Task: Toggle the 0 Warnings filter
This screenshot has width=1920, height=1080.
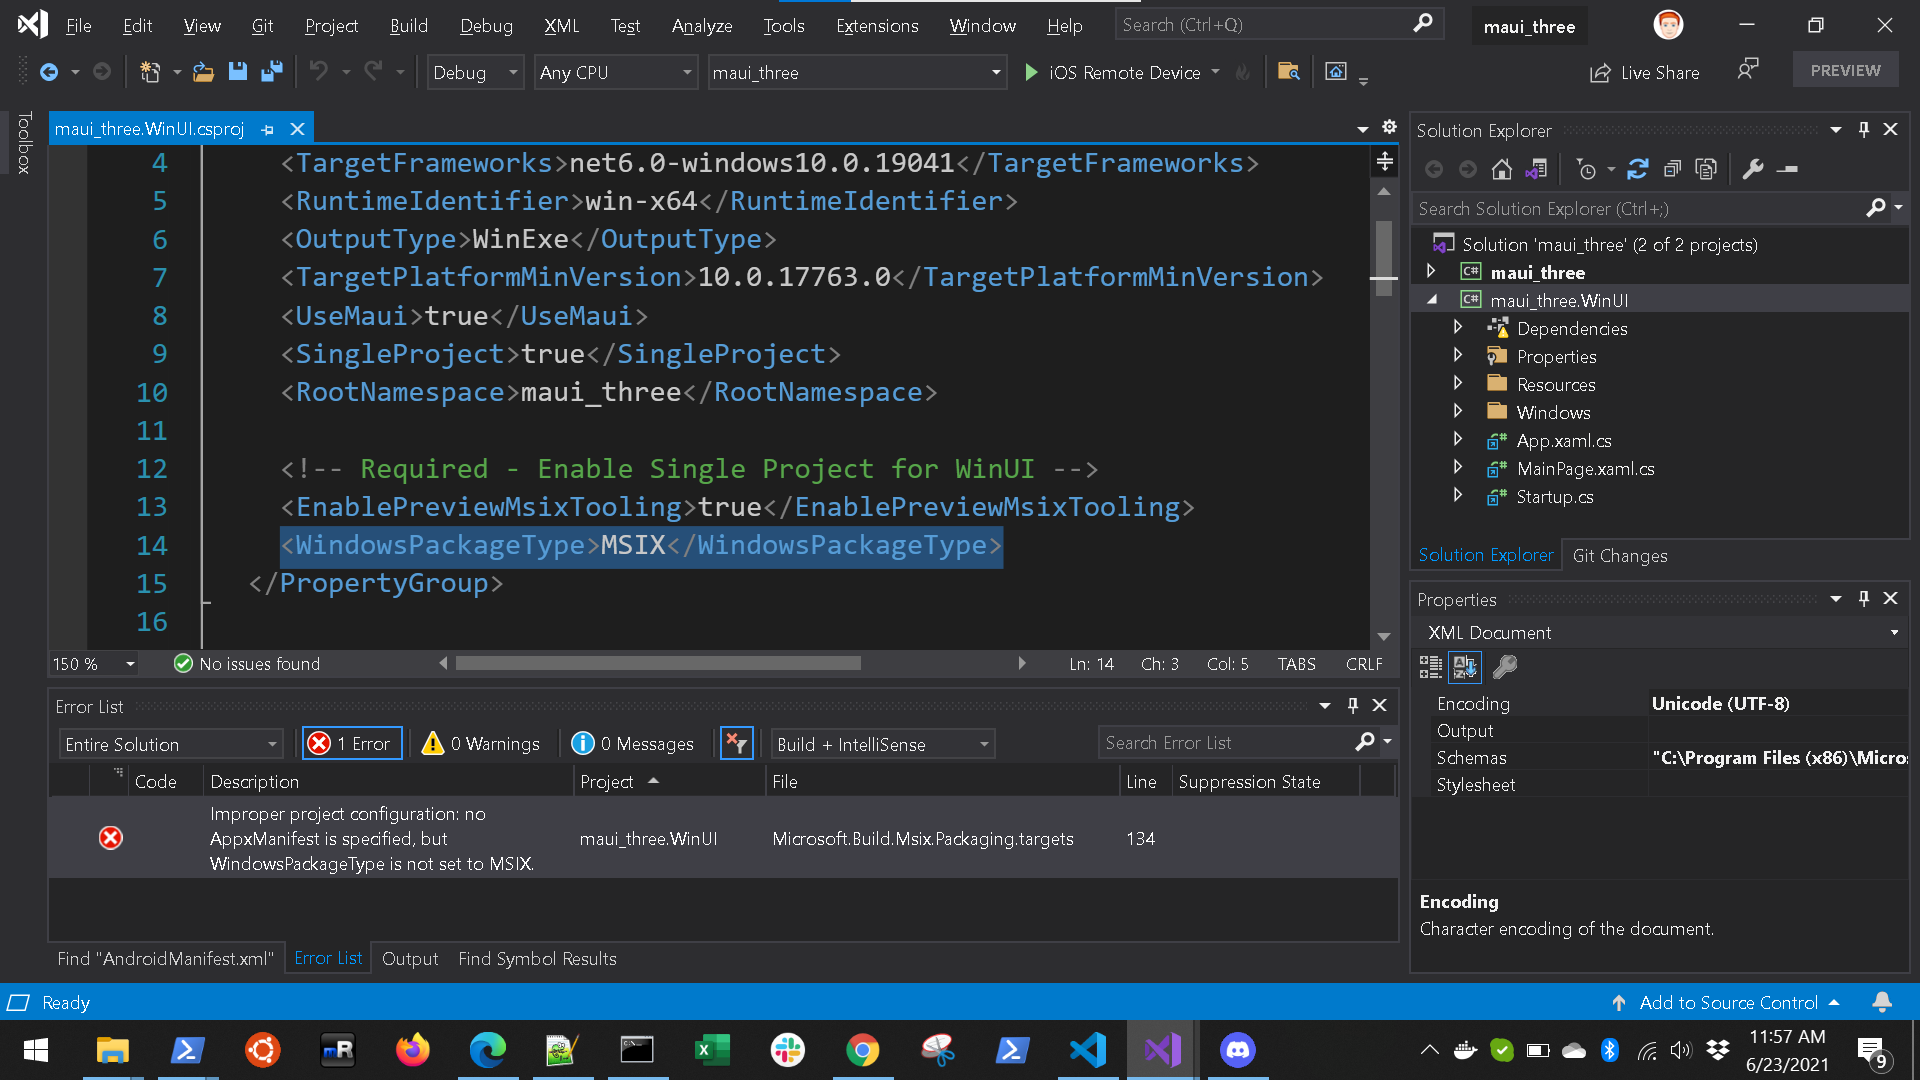Action: click(x=482, y=743)
